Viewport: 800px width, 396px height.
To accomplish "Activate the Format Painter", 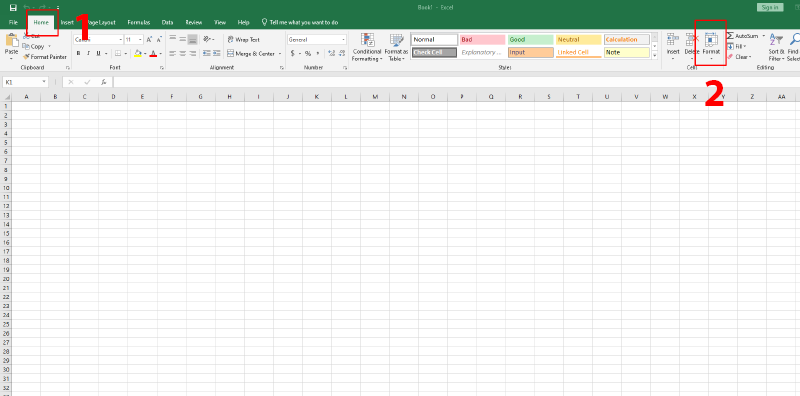I will [45, 57].
